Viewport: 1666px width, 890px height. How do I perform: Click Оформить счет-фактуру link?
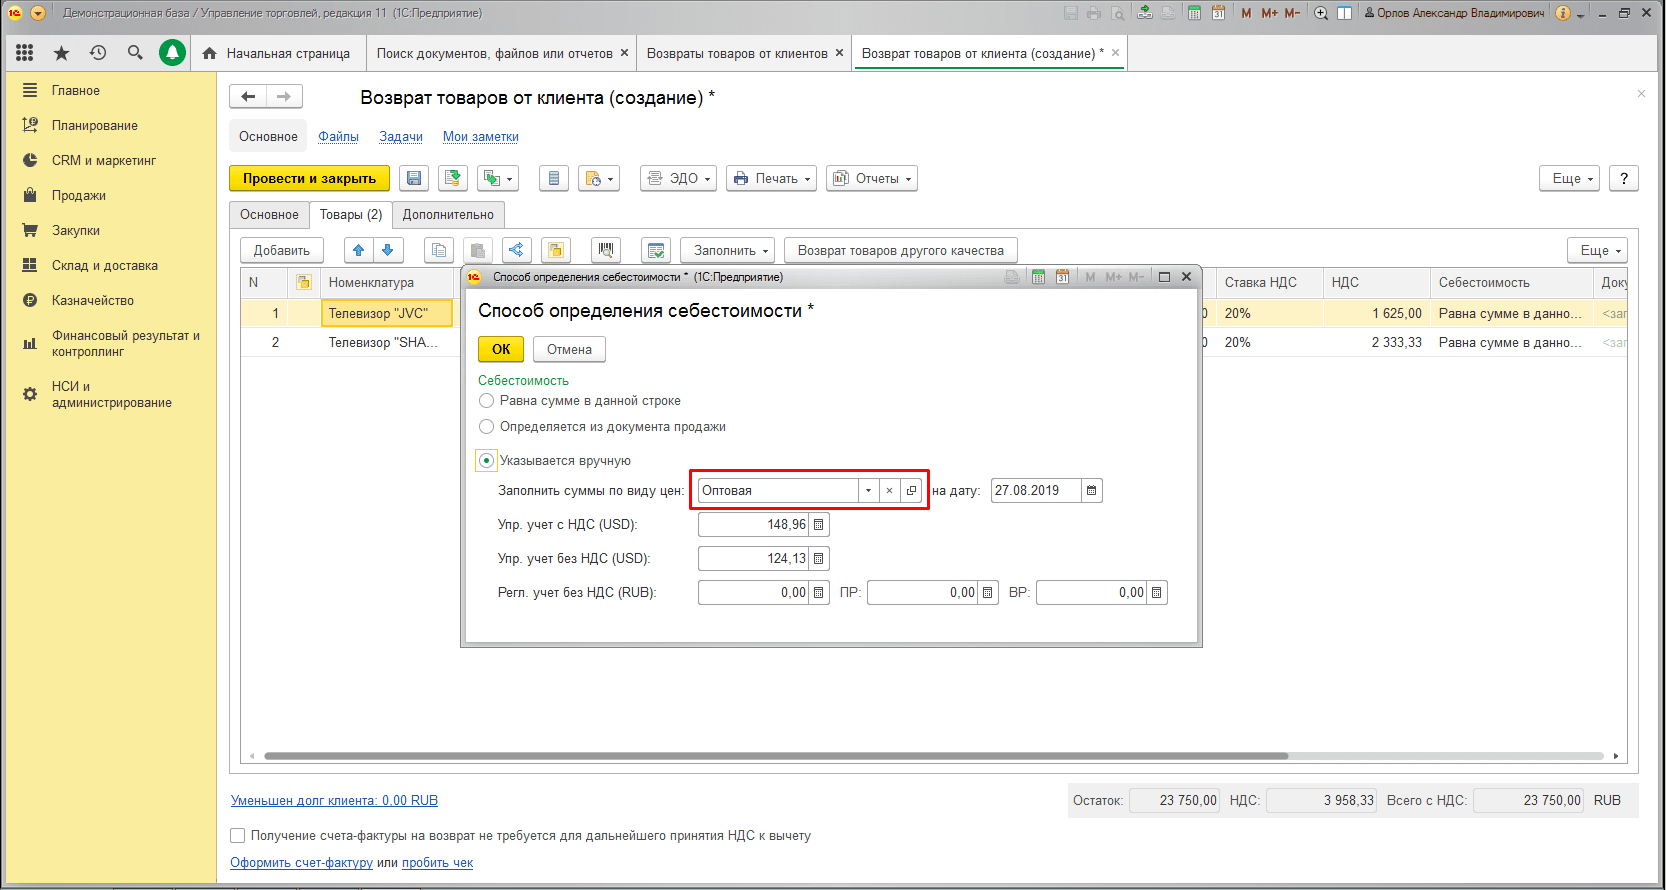pyautogui.click(x=301, y=863)
